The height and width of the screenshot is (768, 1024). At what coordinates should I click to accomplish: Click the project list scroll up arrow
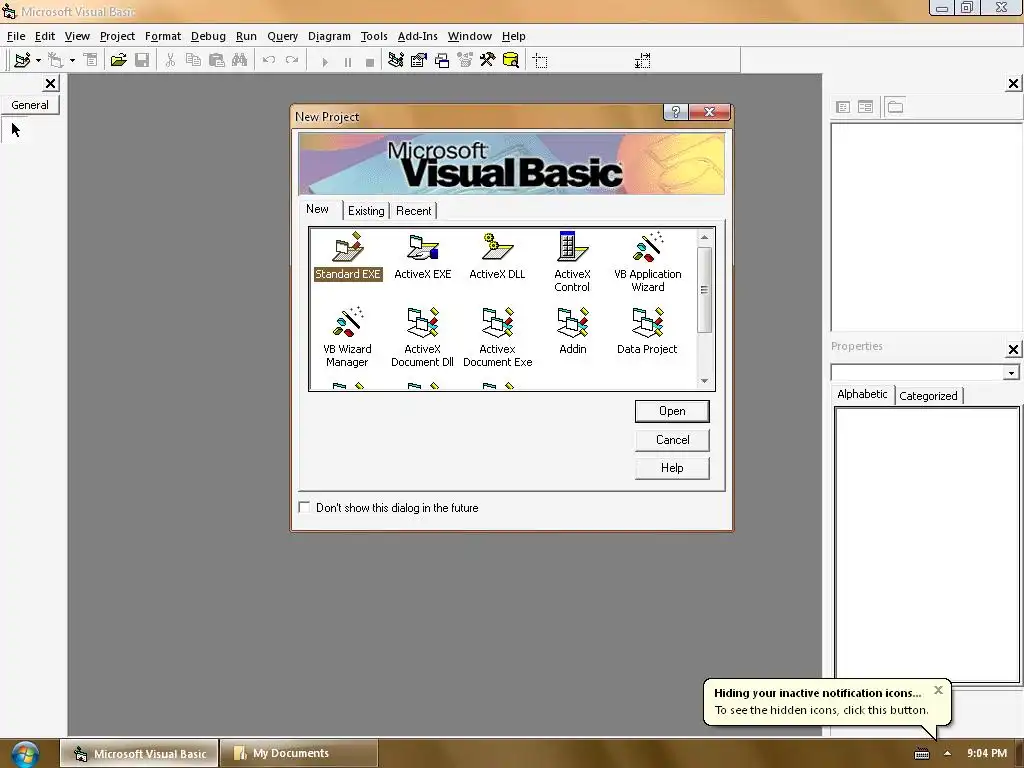pyautogui.click(x=704, y=237)
